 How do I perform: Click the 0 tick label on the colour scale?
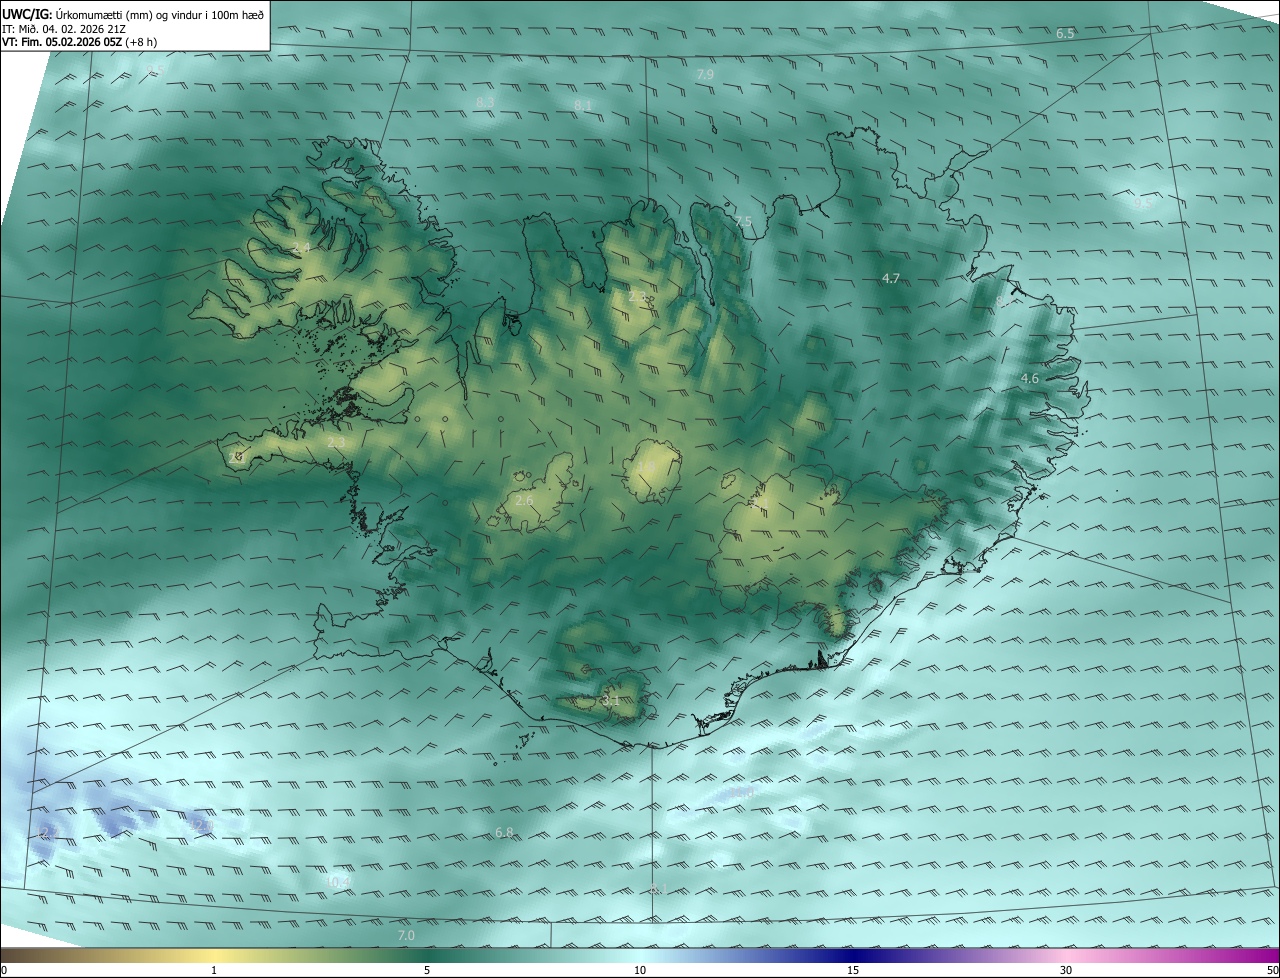[4, 970]
